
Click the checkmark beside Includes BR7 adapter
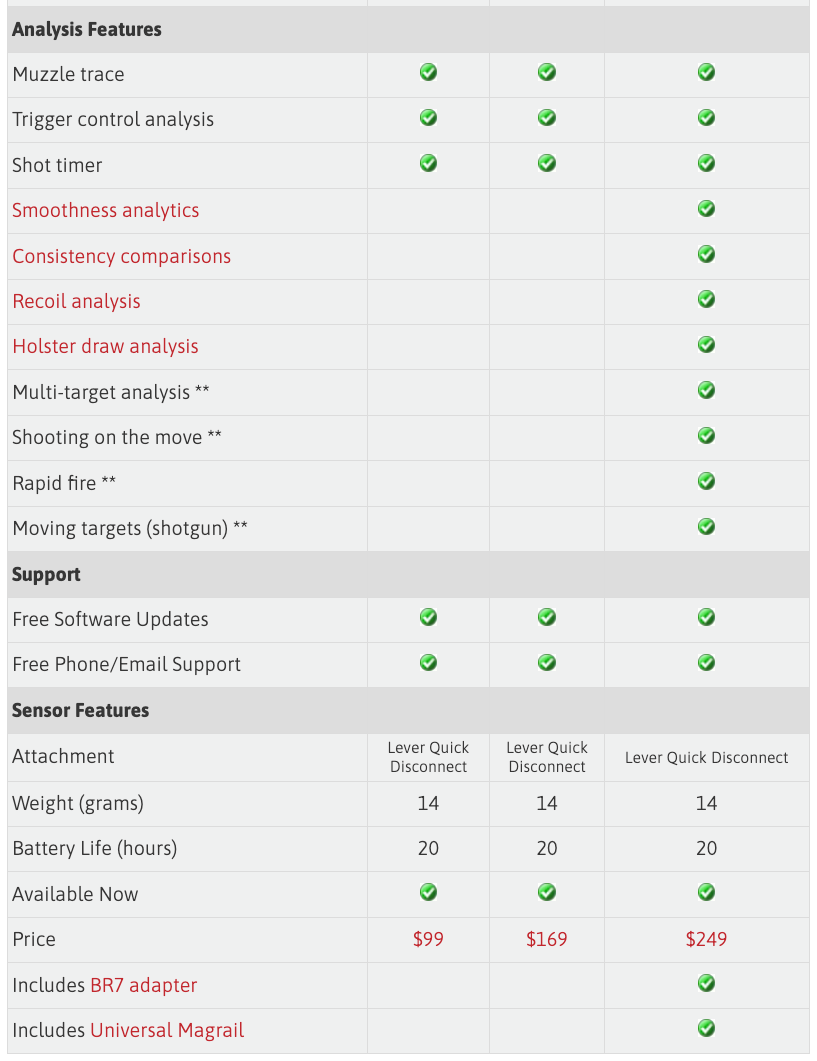pos(706,984)
